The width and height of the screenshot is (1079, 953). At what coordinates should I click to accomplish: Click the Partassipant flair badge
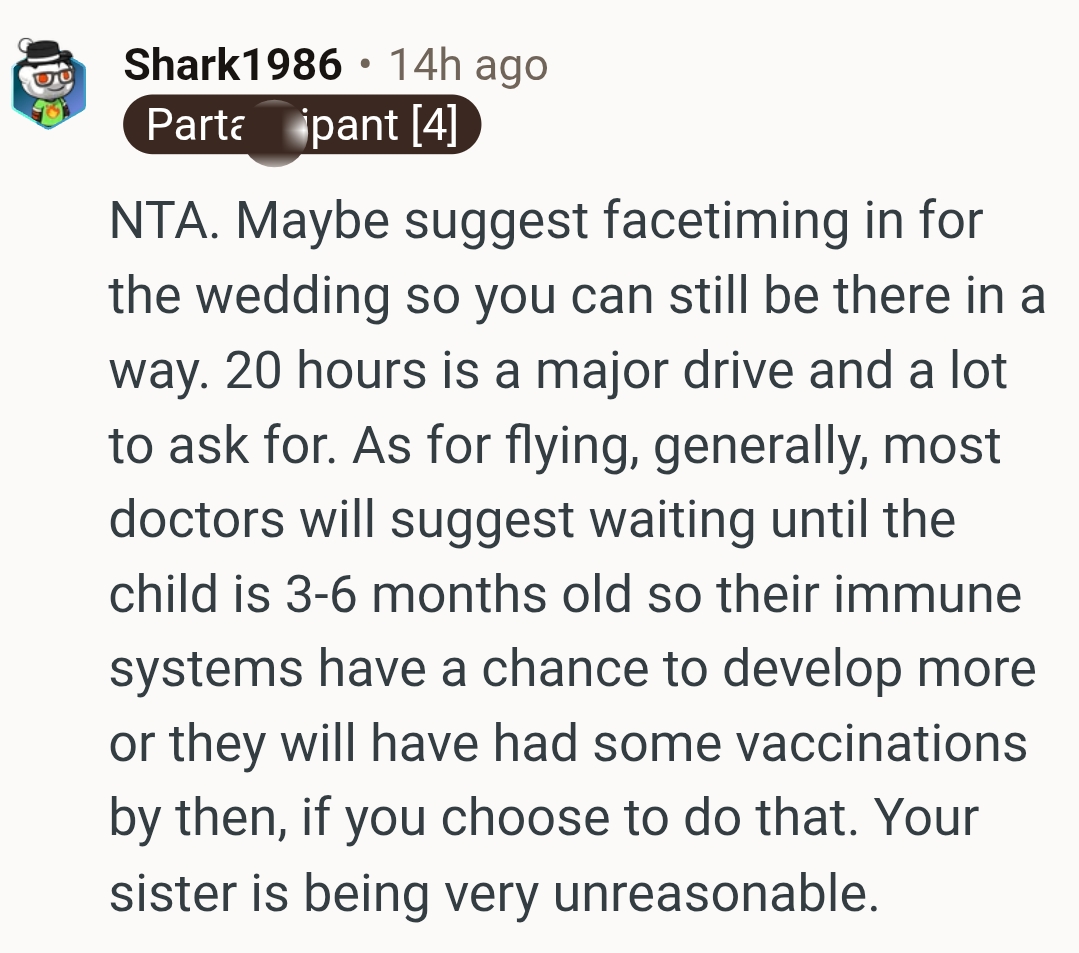pyautogui.click(x=301, y=127)
